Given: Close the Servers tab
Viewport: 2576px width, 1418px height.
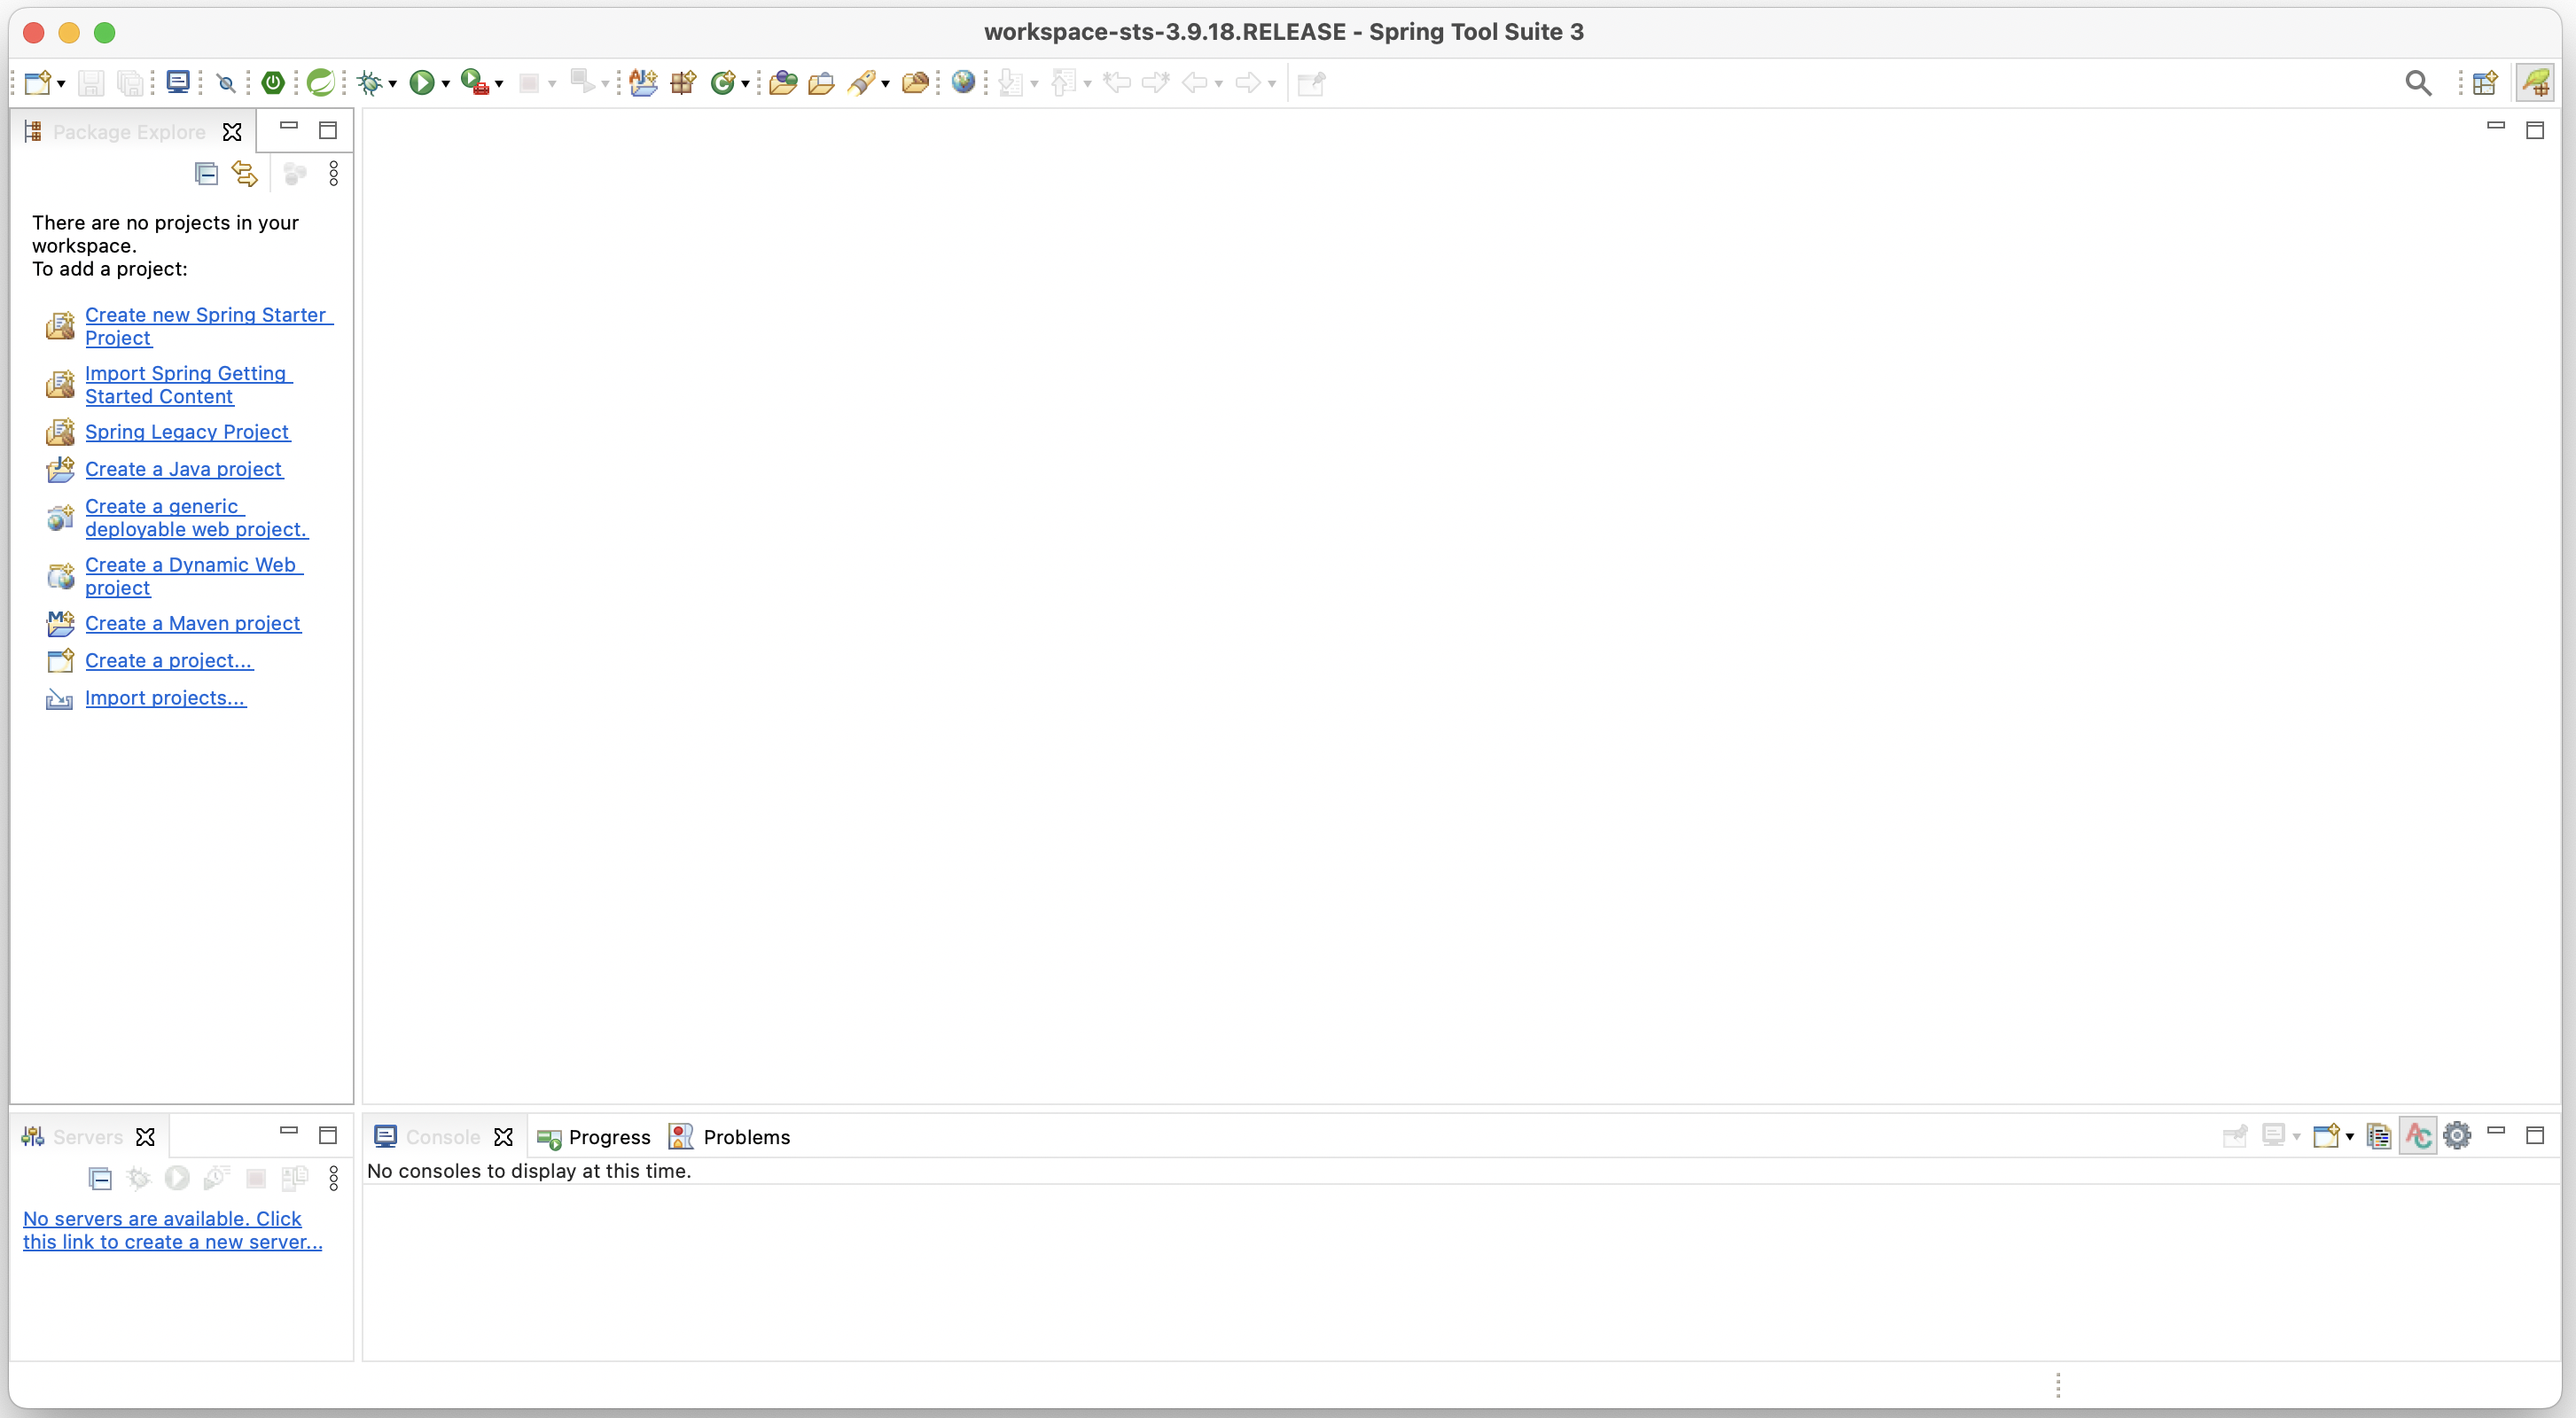Looking at the screenshot, I should [x=146, y=1137].
